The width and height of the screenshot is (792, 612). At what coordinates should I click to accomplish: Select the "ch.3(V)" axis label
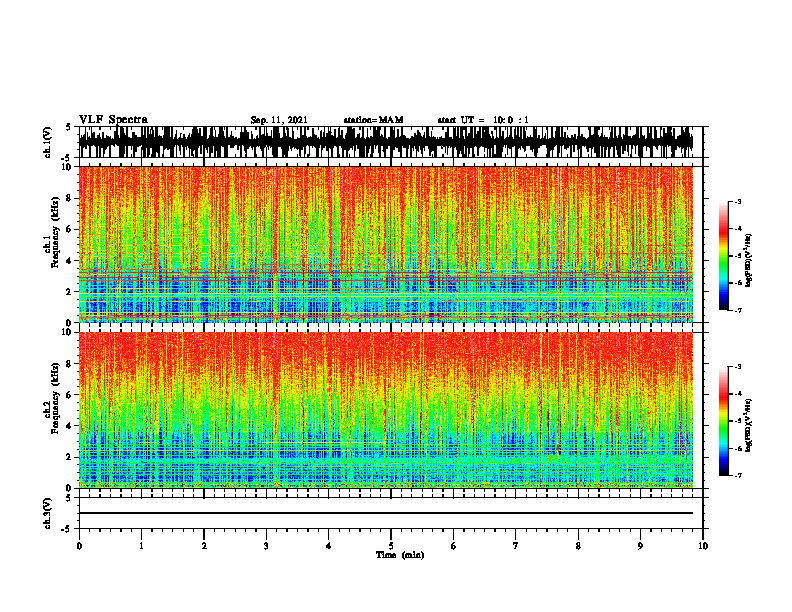point(48,514)
